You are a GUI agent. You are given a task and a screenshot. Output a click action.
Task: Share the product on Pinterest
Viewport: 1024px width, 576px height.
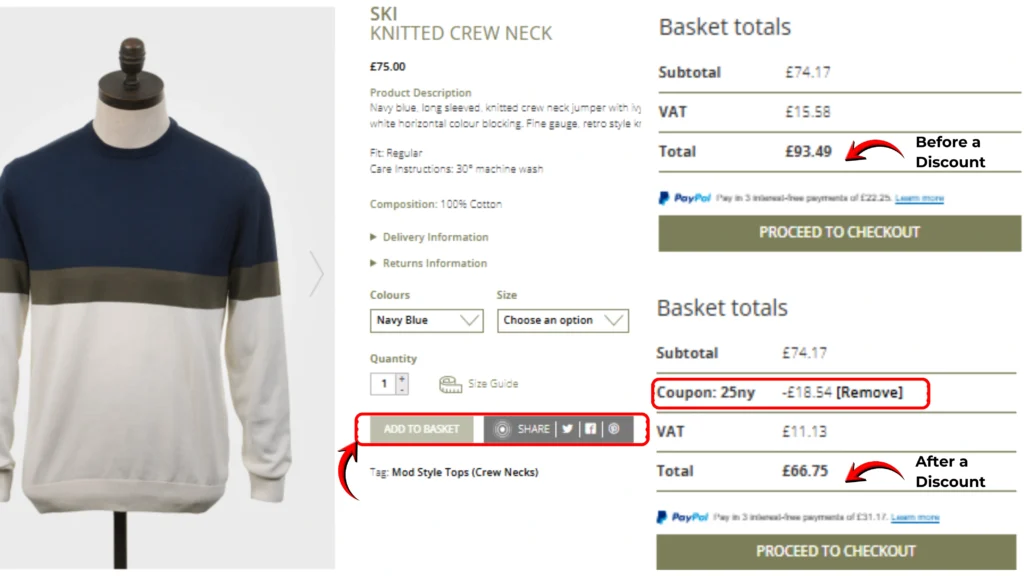point(614,429)
